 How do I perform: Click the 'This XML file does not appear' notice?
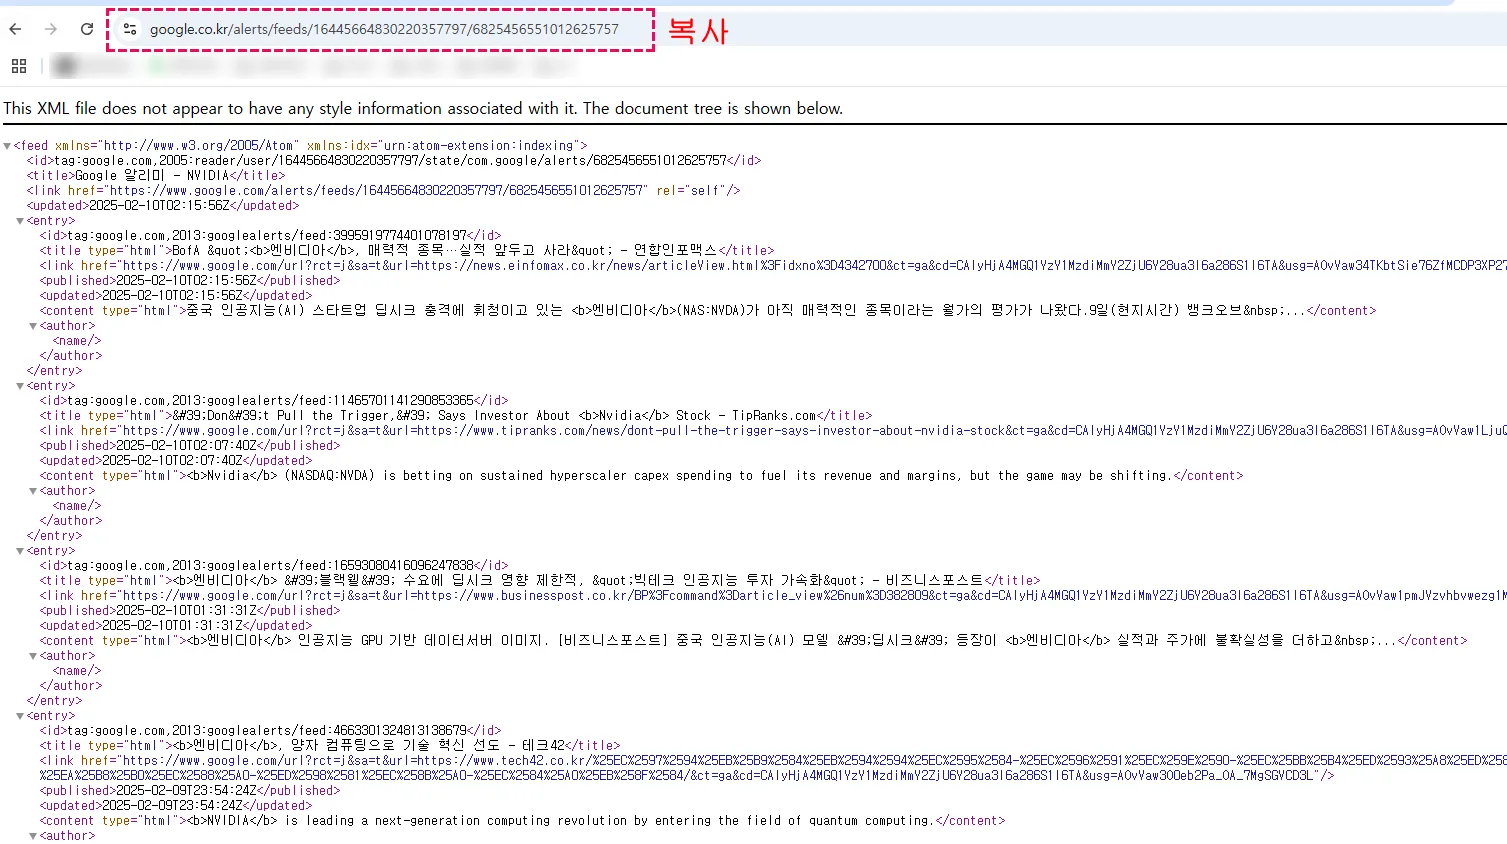tap(423, 108)
